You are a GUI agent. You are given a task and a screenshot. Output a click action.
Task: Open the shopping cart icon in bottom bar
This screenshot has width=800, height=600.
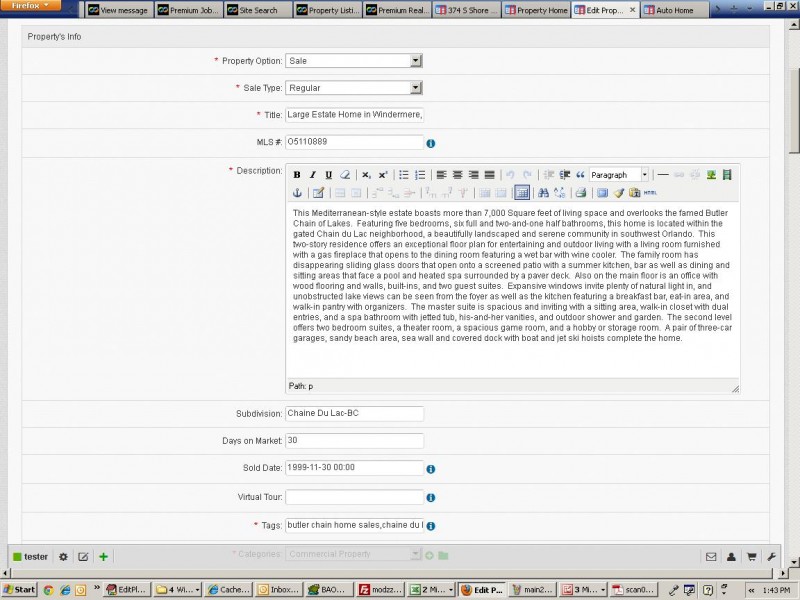751,557
